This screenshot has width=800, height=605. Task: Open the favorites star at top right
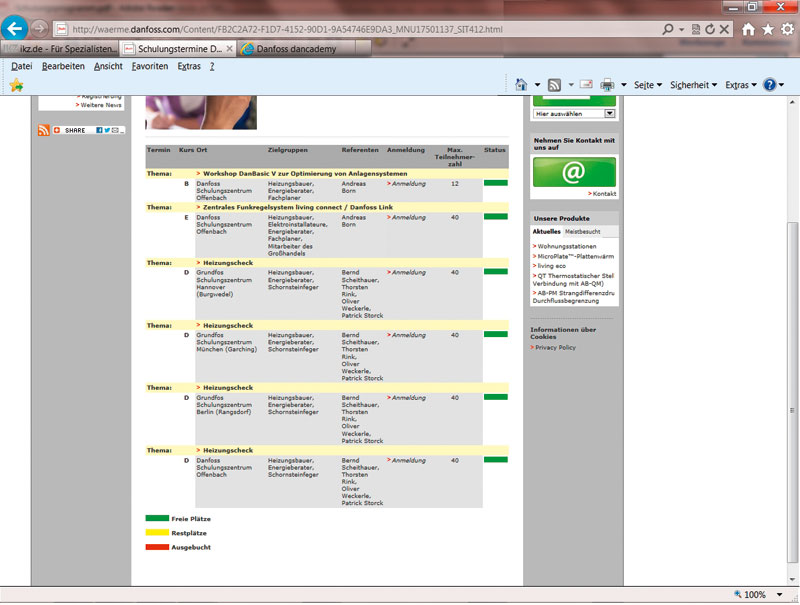pyautogui.click(x=768, y=29)
